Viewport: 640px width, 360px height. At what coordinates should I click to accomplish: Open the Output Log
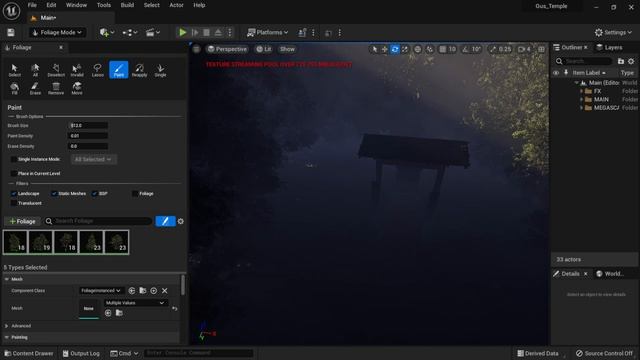(81, 353)
